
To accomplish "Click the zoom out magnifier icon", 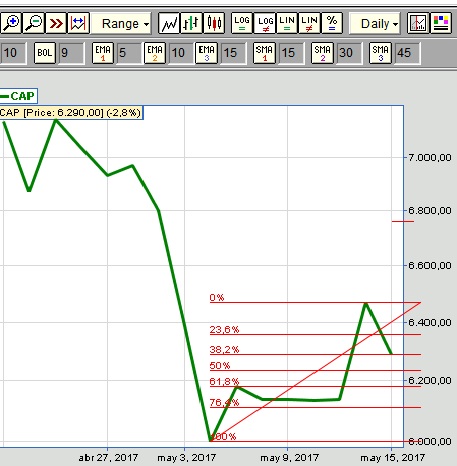I will [x=33, y=23].
